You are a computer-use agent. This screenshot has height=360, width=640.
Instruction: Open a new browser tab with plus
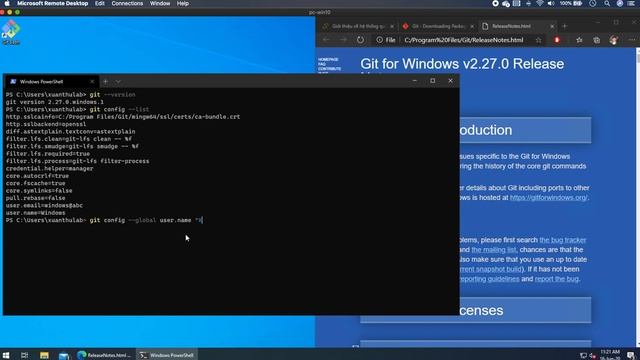565,26
